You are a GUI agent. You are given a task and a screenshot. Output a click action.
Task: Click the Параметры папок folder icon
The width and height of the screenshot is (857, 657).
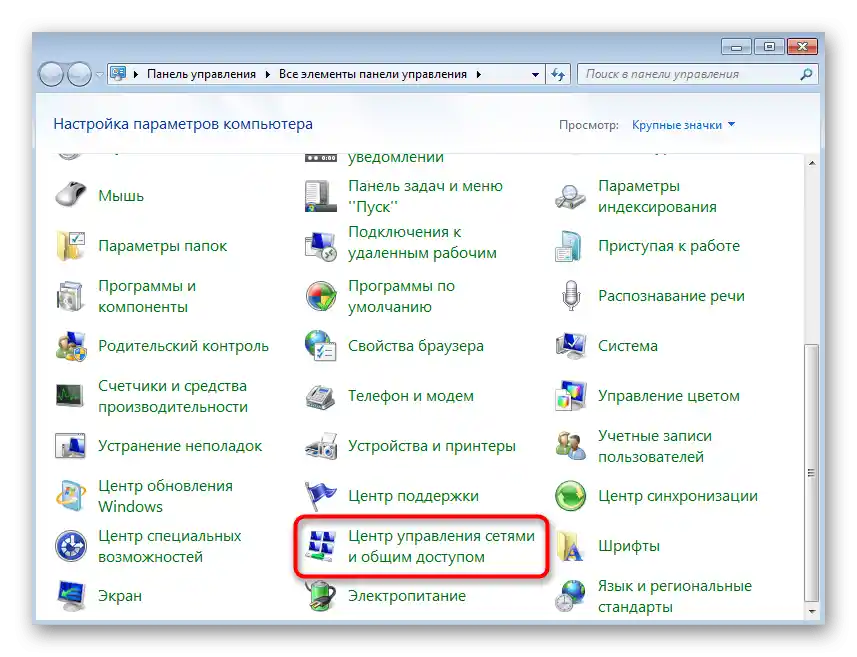(71, 245)
